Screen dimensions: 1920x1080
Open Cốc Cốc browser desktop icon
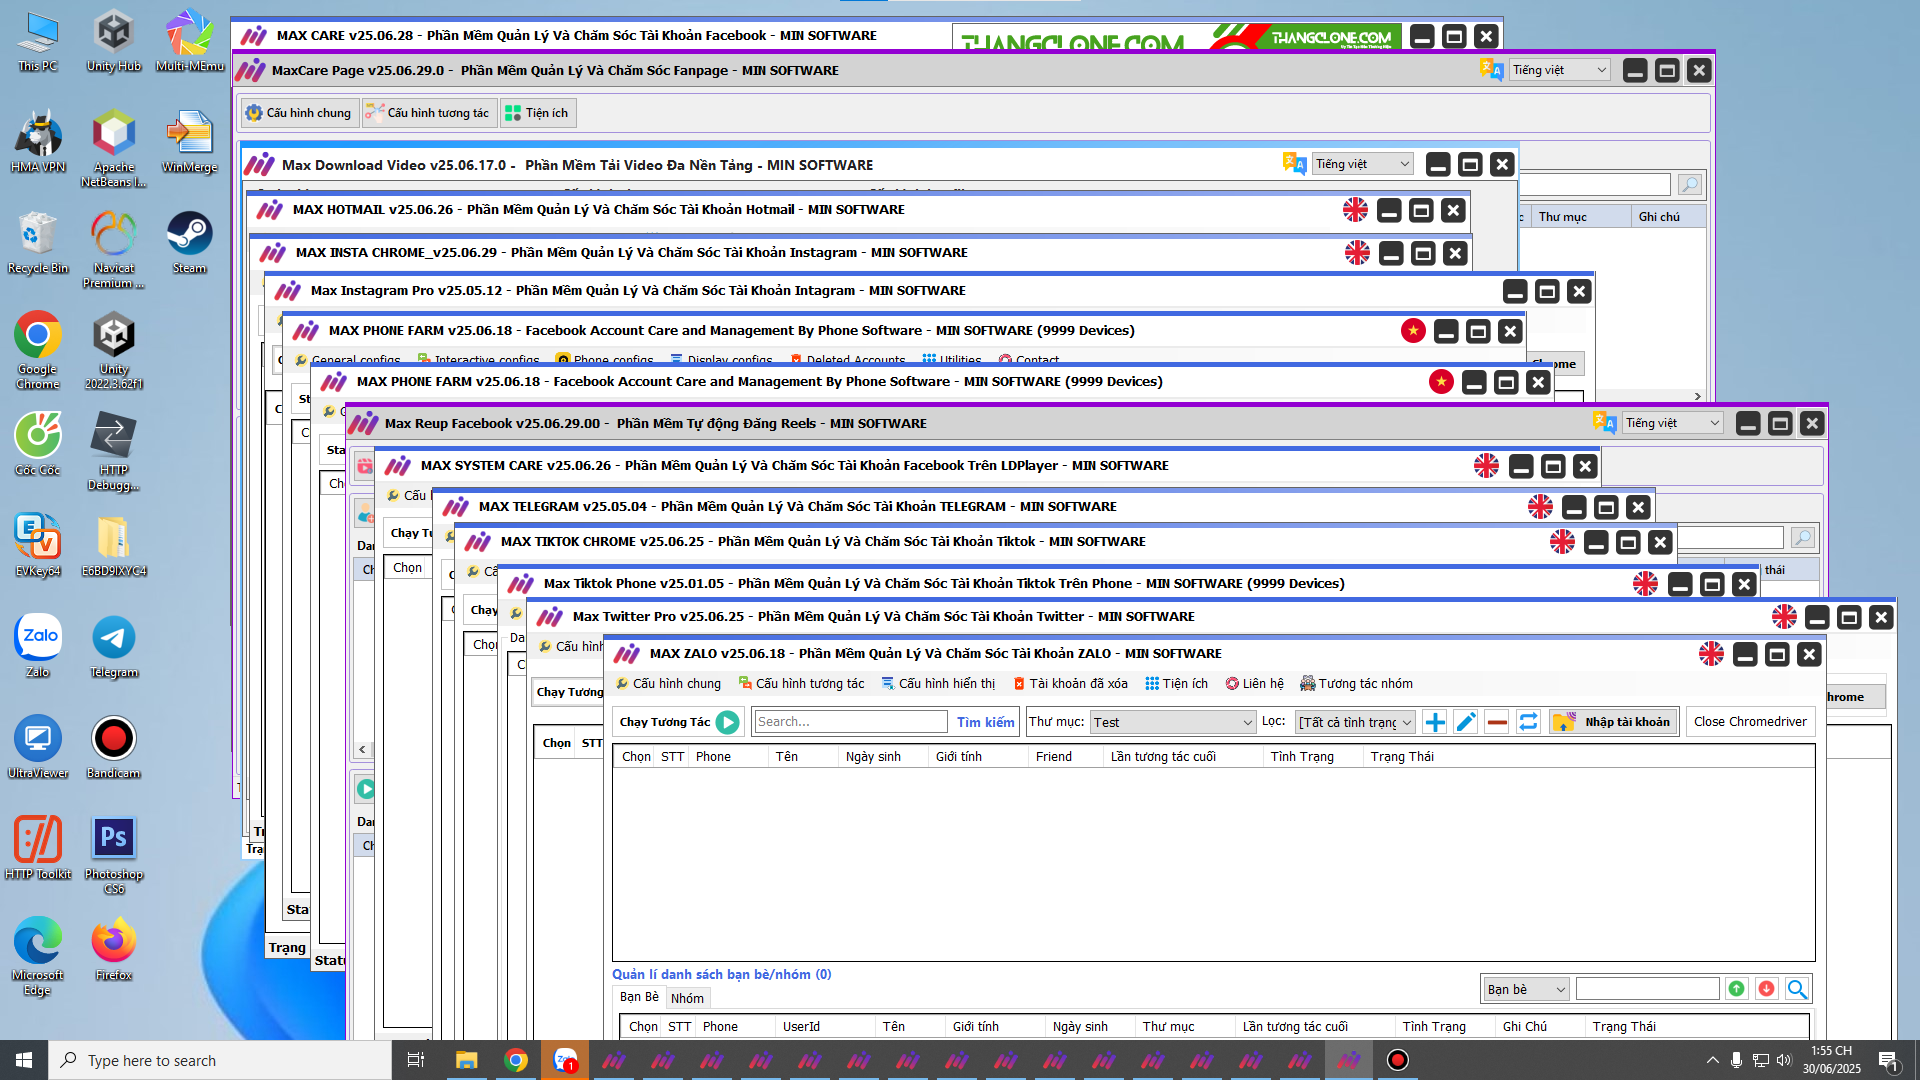(38, 444)
